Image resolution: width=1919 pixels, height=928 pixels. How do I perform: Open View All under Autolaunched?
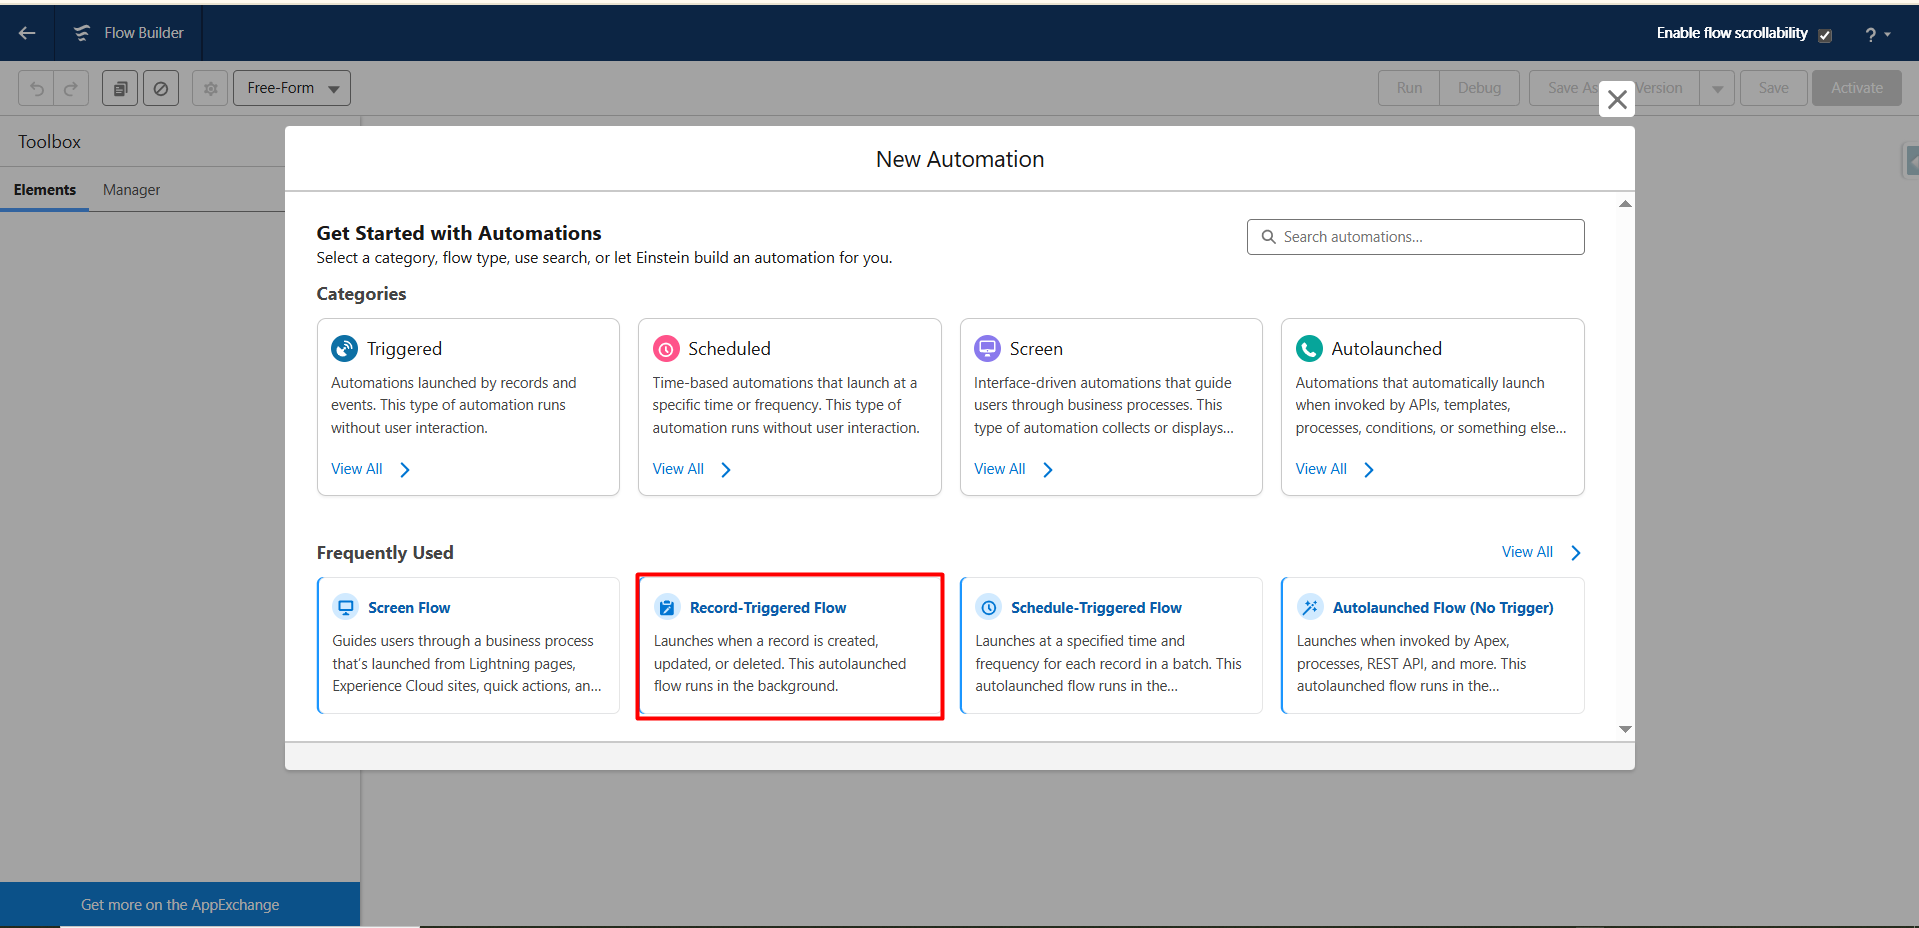click(x=1321, y=469)
